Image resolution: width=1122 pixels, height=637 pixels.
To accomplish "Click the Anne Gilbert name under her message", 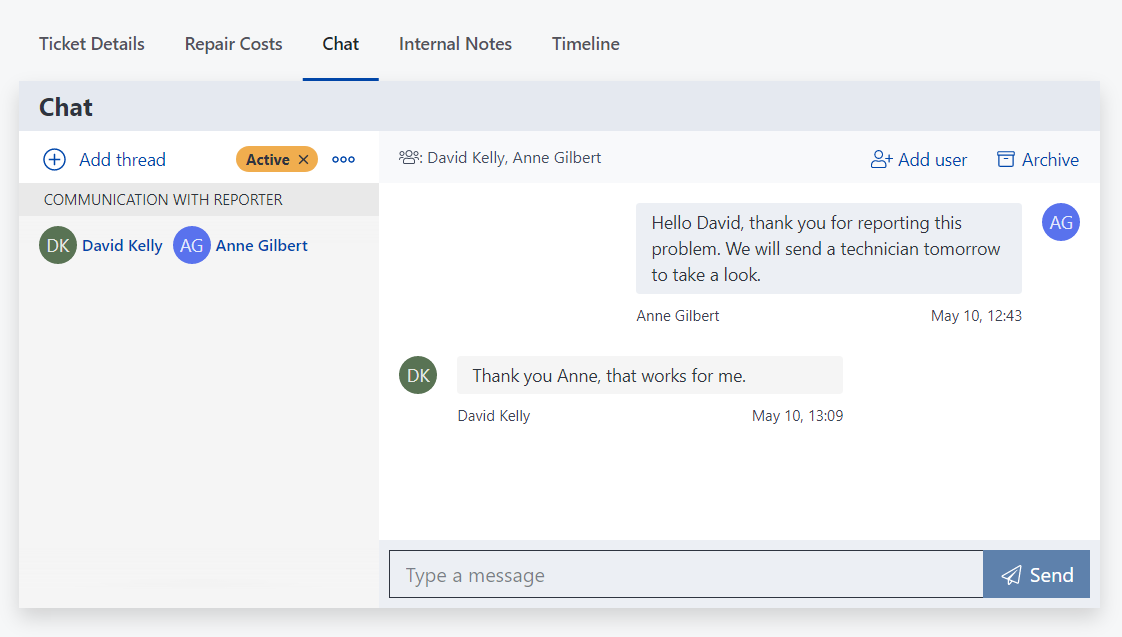I will [678, 316].
